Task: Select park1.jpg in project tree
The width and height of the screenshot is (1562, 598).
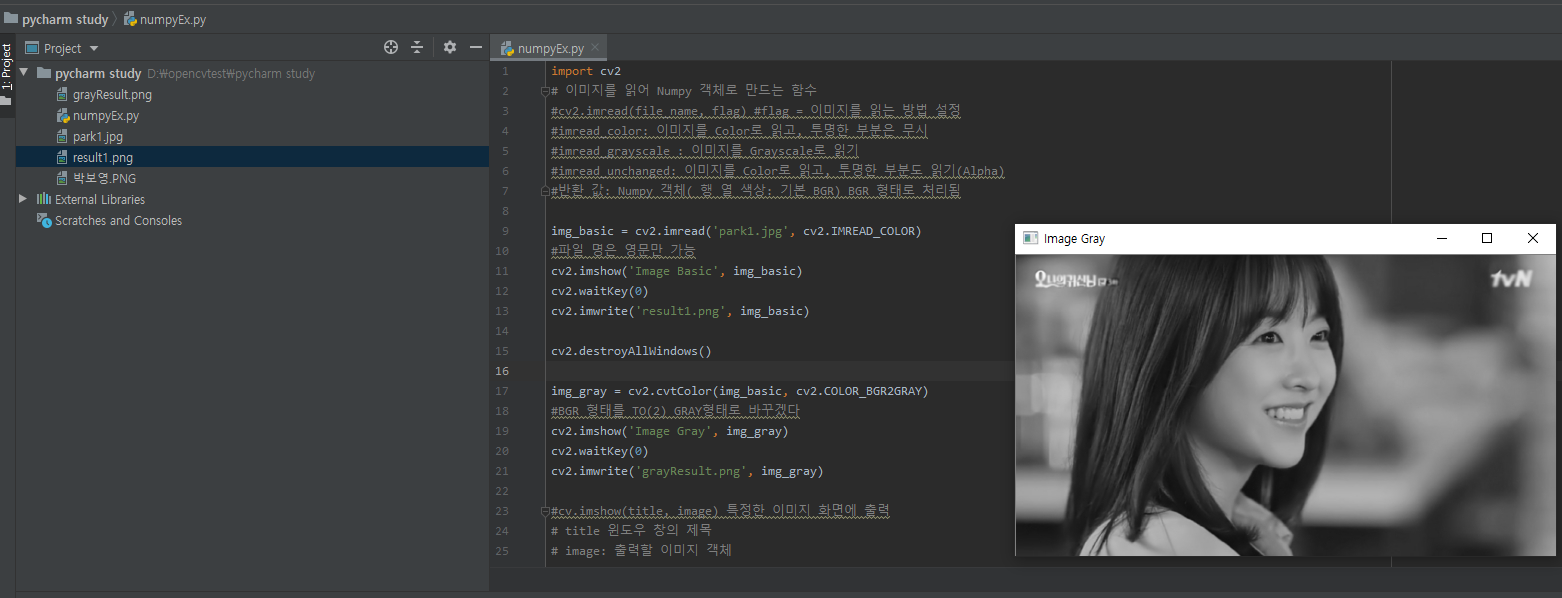Action: [98, 137]
